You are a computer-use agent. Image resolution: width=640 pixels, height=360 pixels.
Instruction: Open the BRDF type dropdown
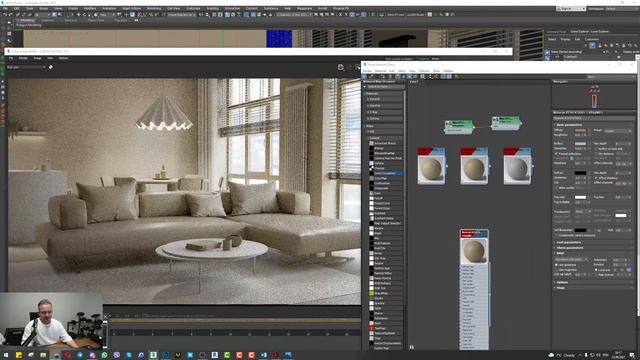pyautogui.click(x=571, y=260)
